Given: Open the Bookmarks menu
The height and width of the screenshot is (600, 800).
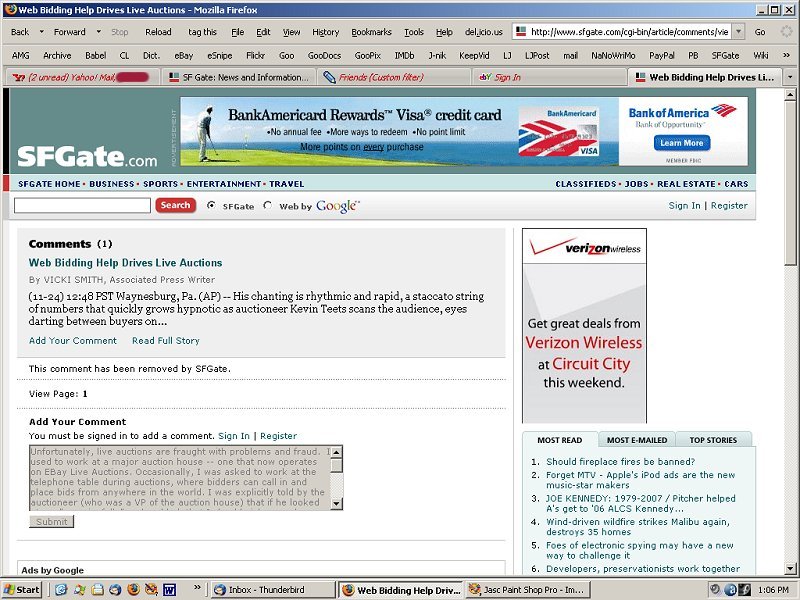Looking at the screenshot, I should tap(371, 32).
